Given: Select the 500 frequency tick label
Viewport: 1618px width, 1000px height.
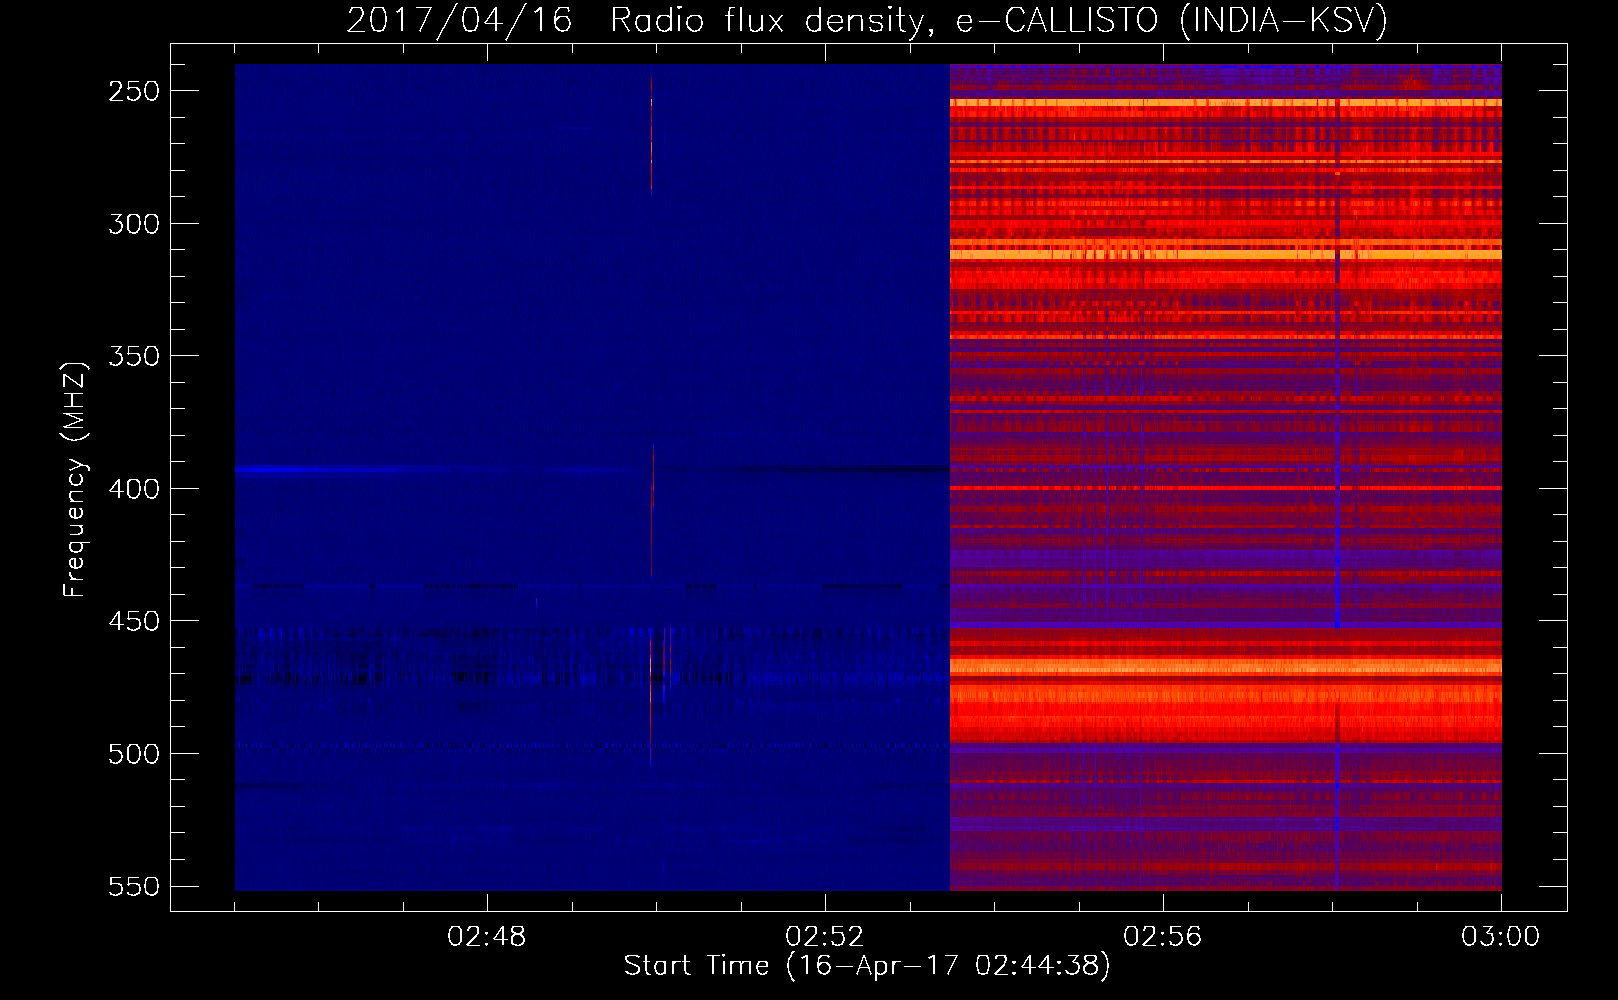Looking at the screenshot, I should tap(134, 754).
